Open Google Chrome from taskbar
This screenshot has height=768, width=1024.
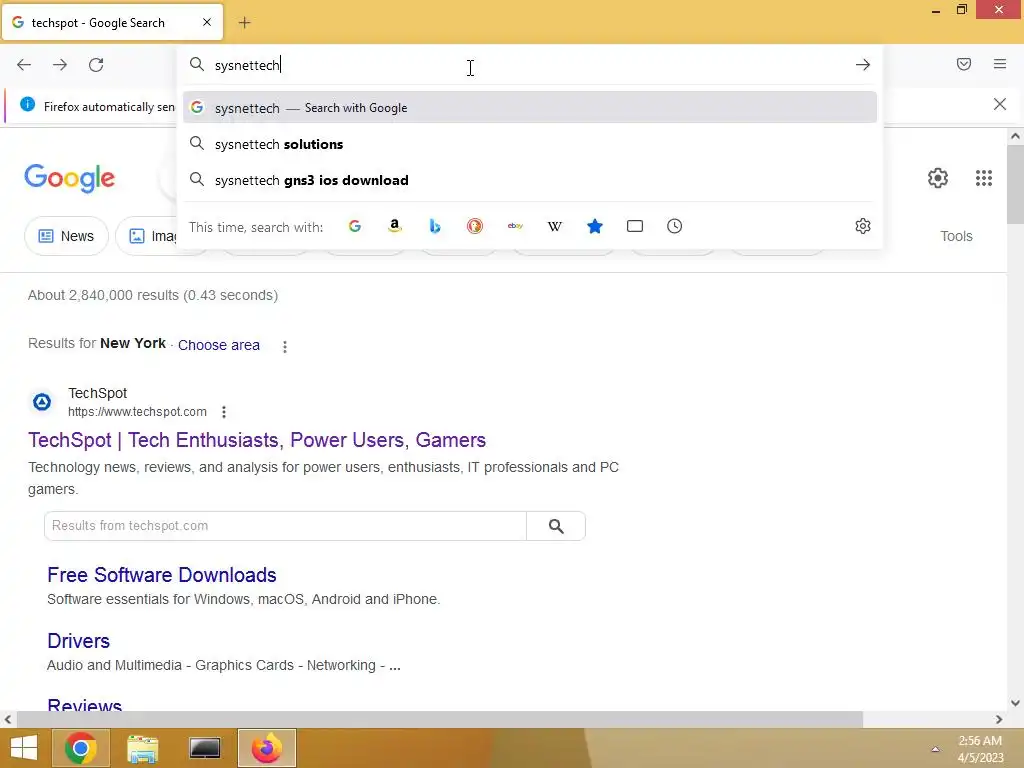[81, 748]
